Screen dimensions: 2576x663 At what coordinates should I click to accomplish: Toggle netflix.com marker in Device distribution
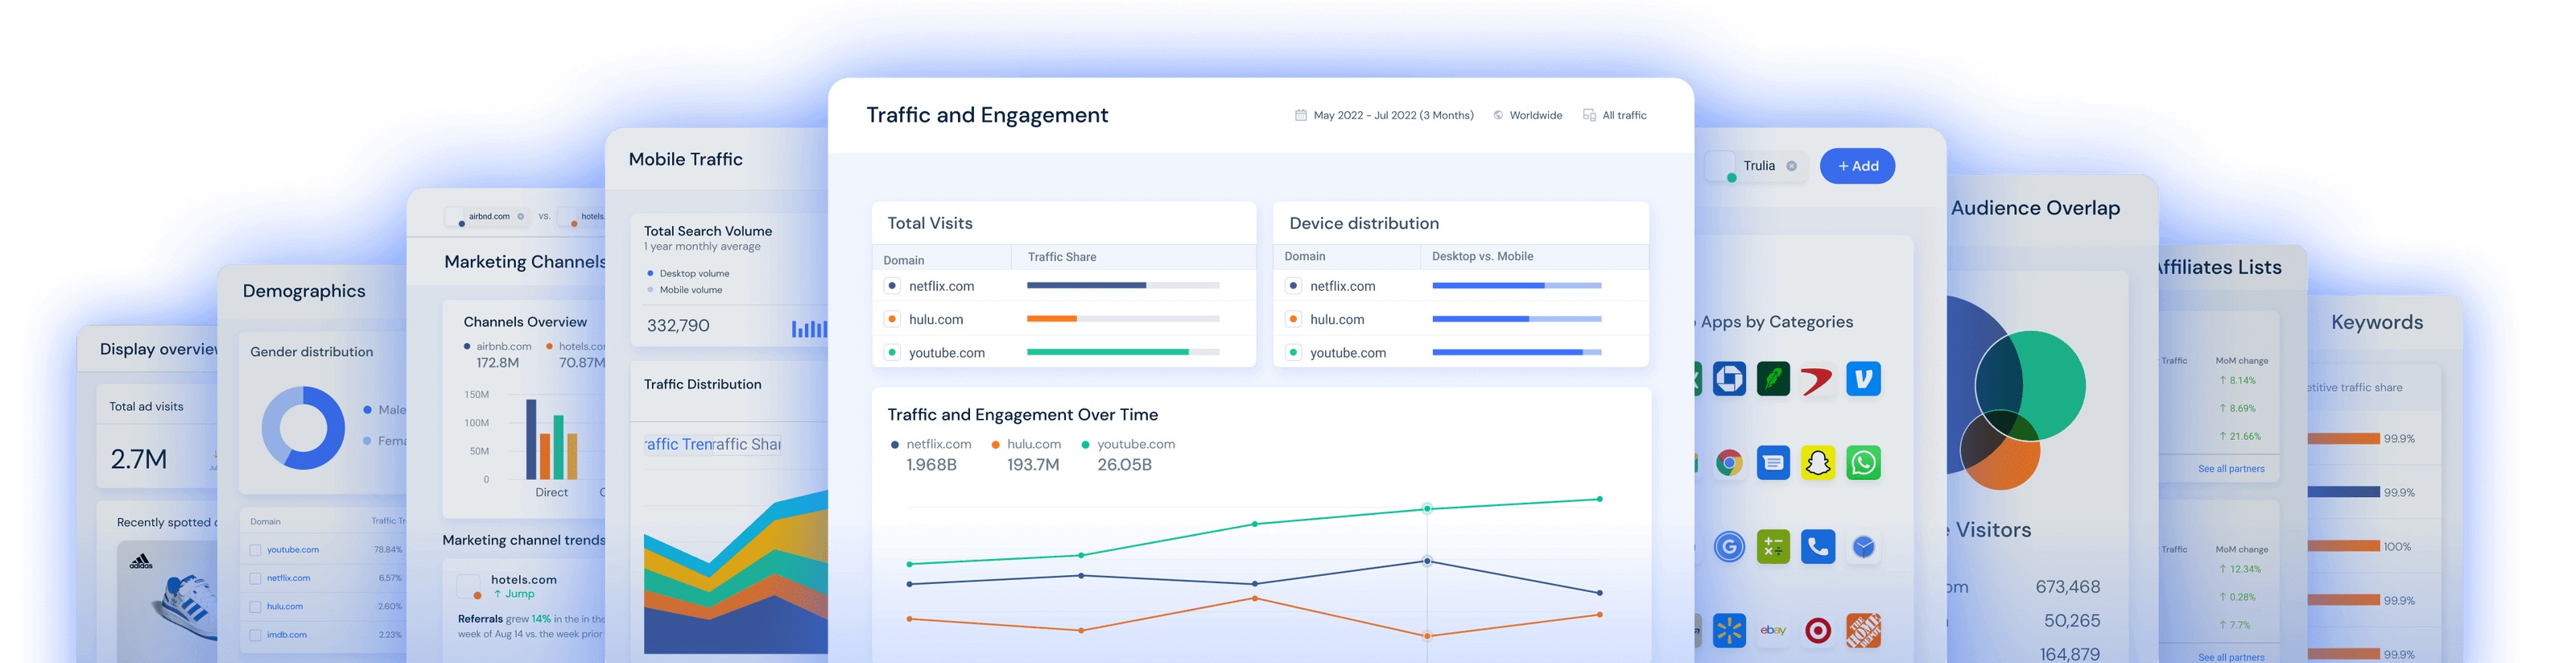coord(1293,286)
